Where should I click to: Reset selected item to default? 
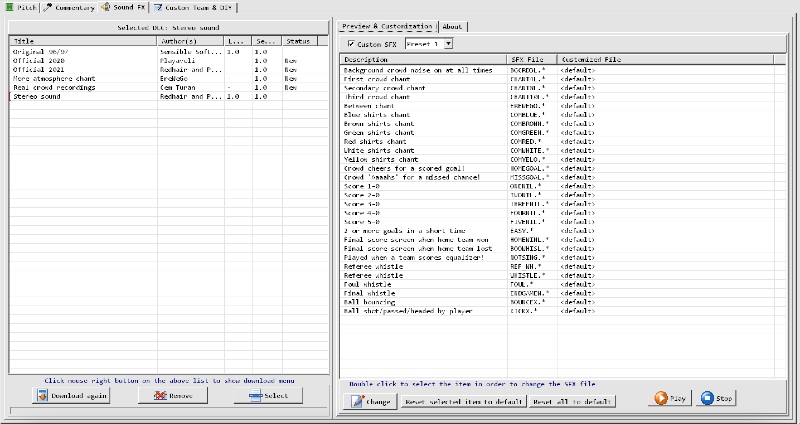click(463, 401)
